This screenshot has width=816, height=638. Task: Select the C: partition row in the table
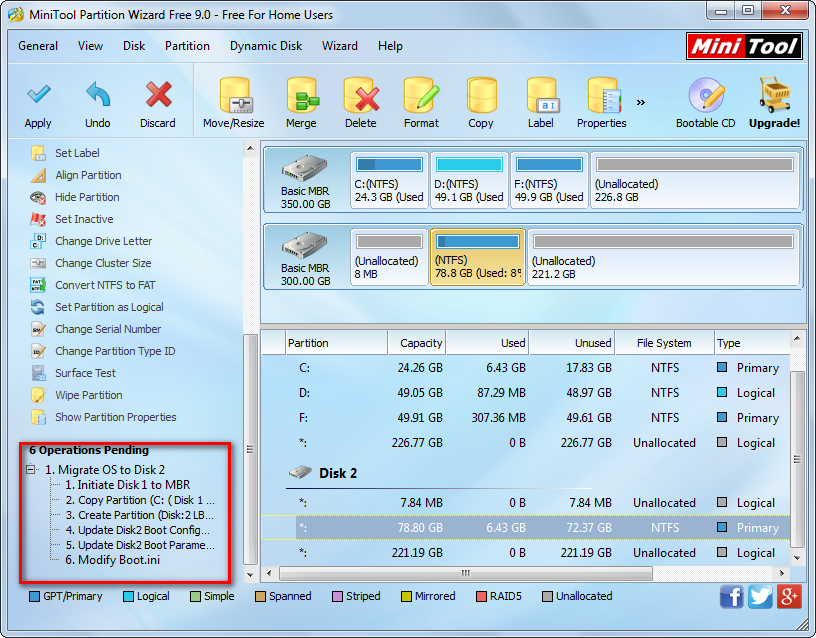click(x=526, y=368)
